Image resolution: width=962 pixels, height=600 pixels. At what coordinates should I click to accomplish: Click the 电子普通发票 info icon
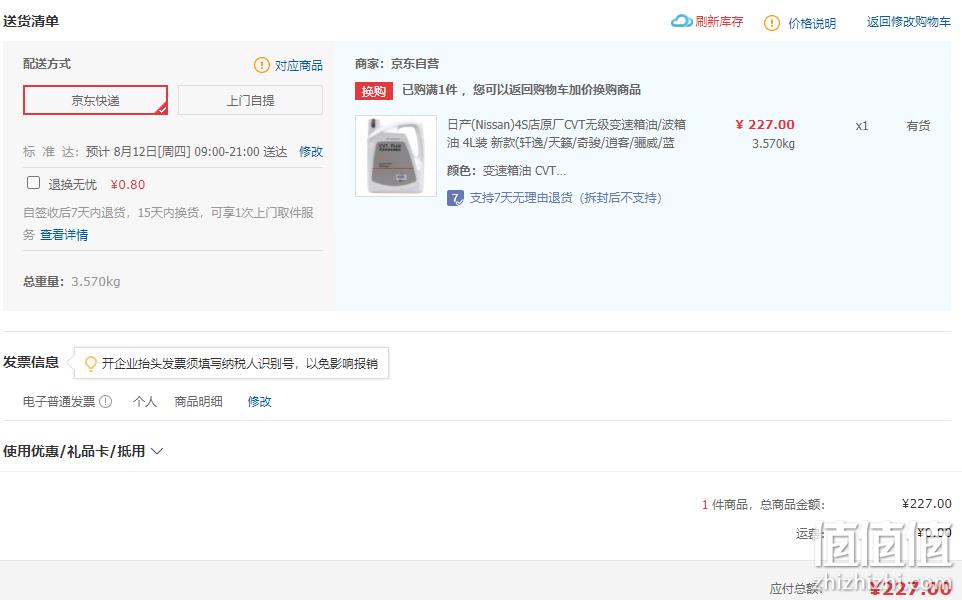coord(106,401)
